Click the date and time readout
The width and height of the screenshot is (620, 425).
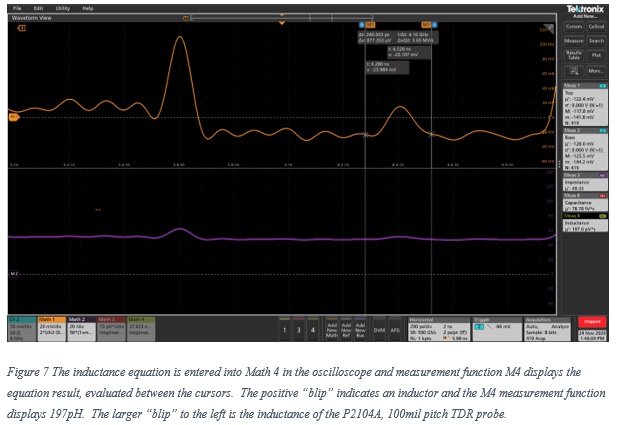[x=592, y=335]
